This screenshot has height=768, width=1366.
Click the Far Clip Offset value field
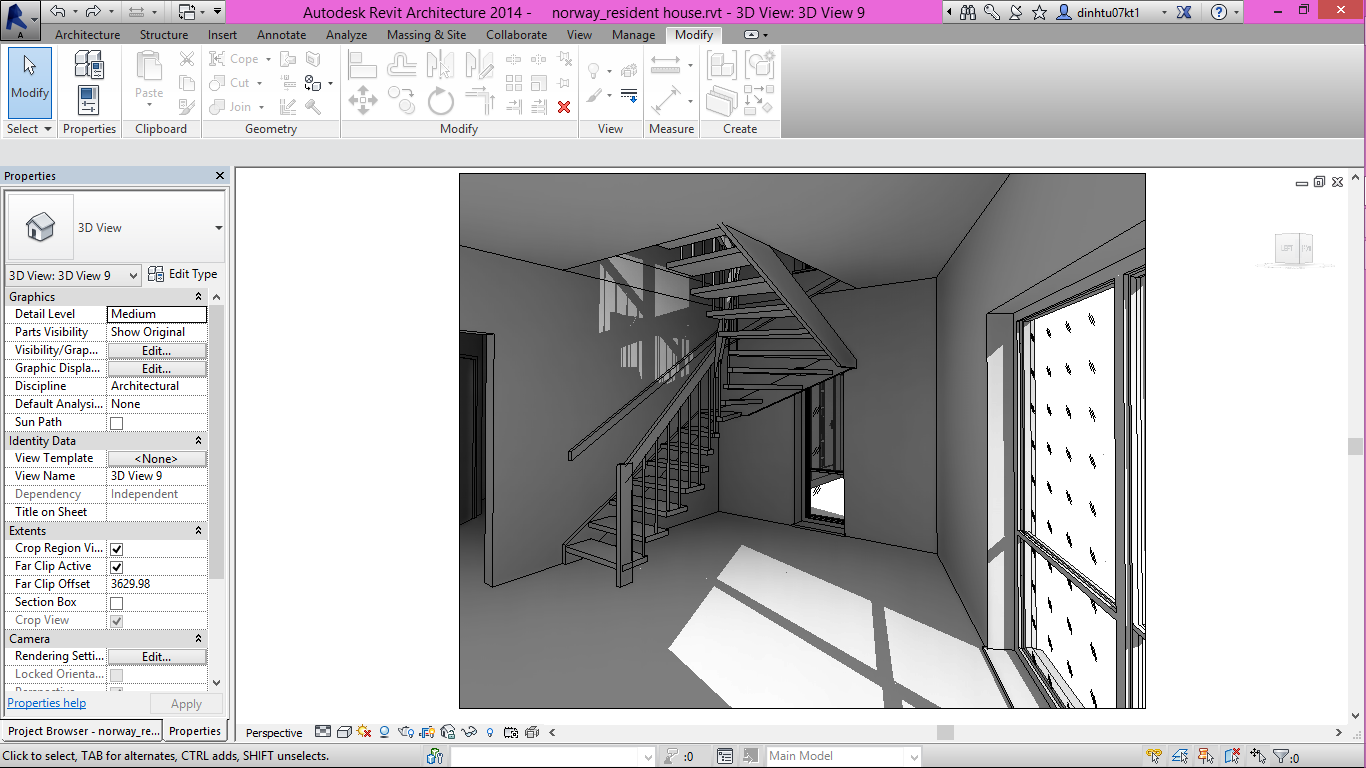157,585
